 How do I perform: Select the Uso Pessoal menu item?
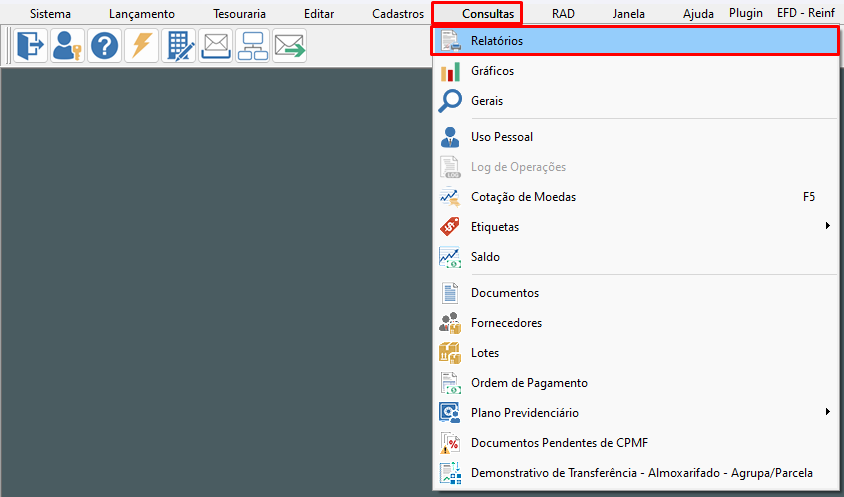click(x=502, y=137)
